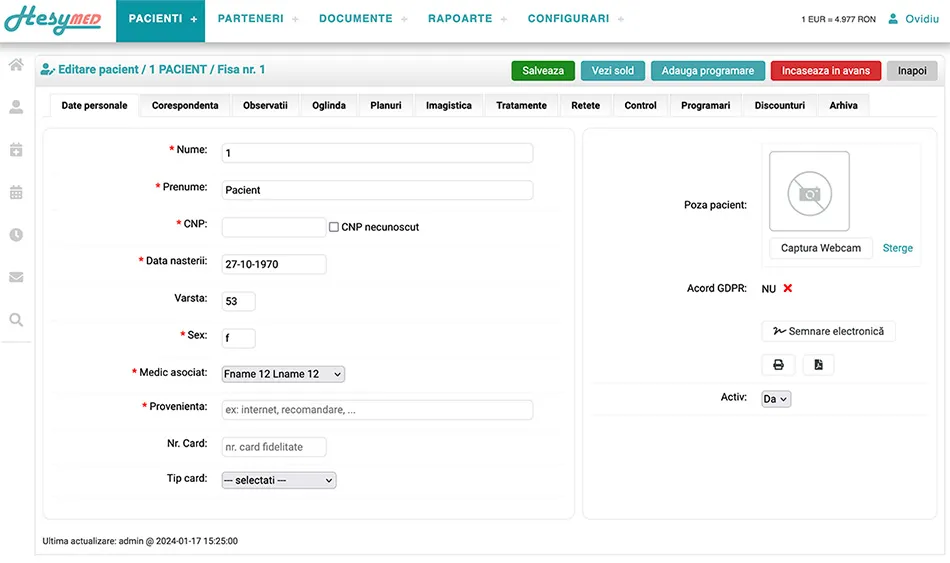Viewport: 950px width, 563px height.
Task: Click the printer icon under GDPR
Action: [779, 365]
